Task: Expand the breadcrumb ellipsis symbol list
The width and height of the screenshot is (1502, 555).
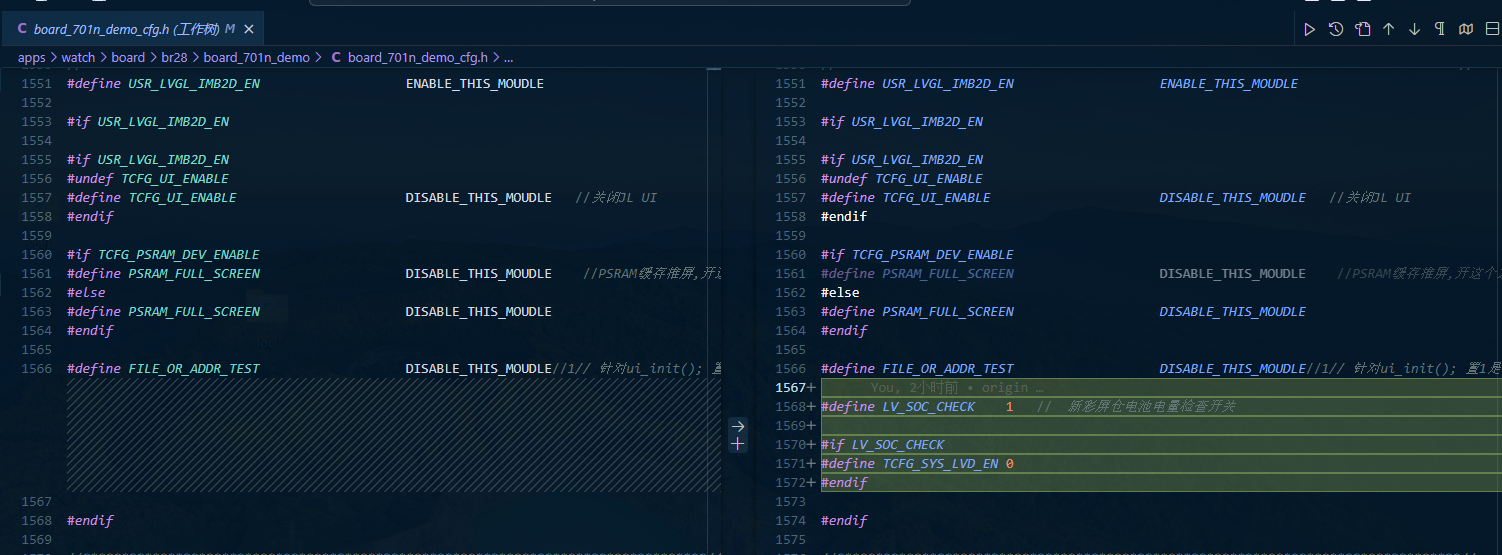Action: pos(508,58)
